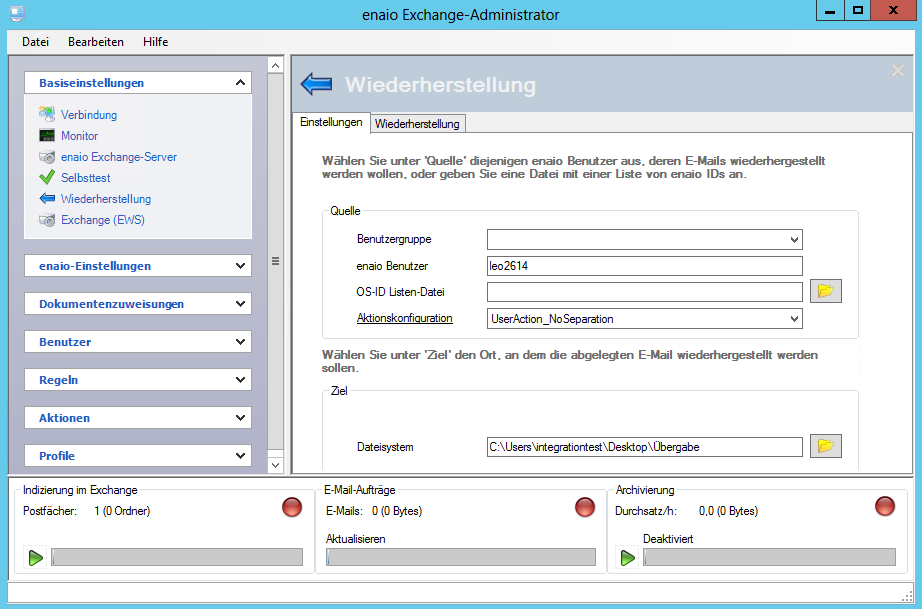Open Verbindung in the sidebar
Image resolution: width=922 pixels, height=609 pixels.
88,115
